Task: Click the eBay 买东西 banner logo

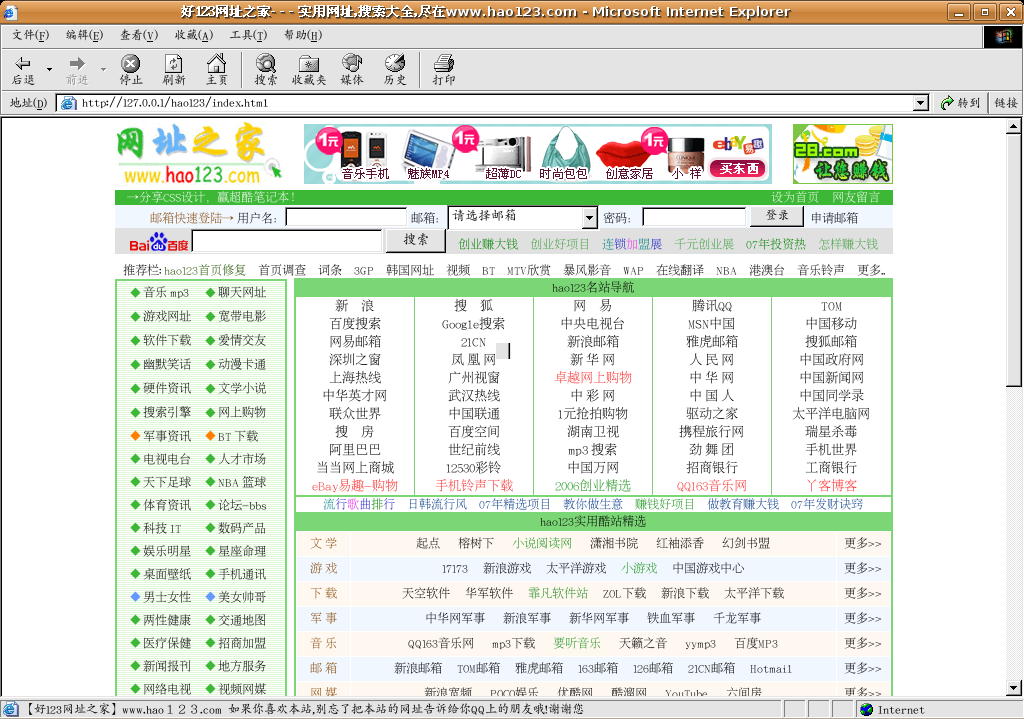Action: pyautogui.click(x=739, y=155)
